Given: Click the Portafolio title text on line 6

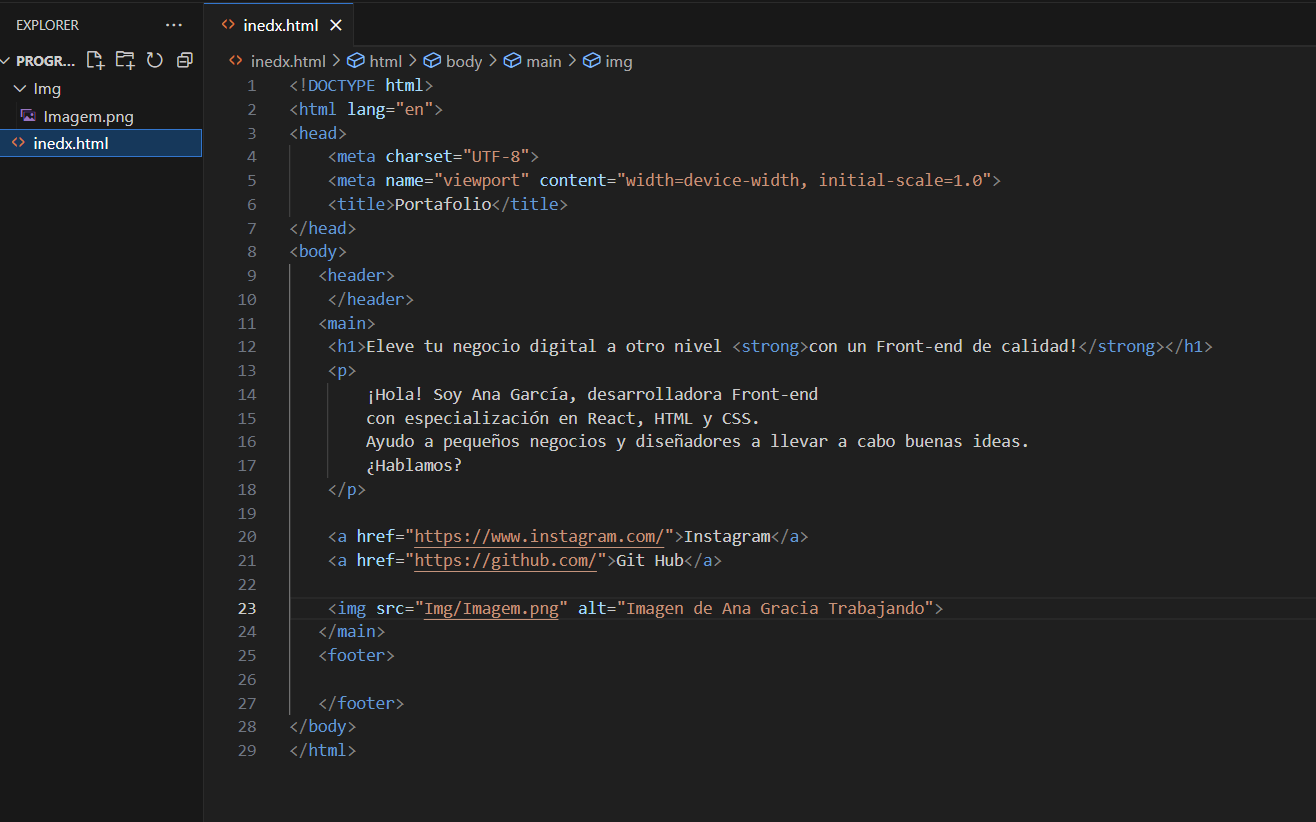Looking at the screenshot, I should [x=443, y=204].
